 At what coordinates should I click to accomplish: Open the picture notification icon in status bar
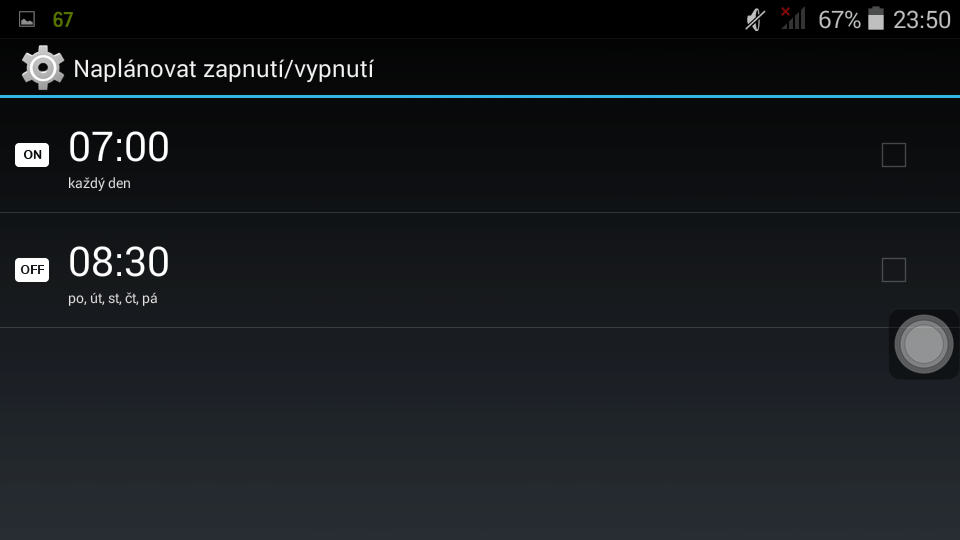pos(27,20)
